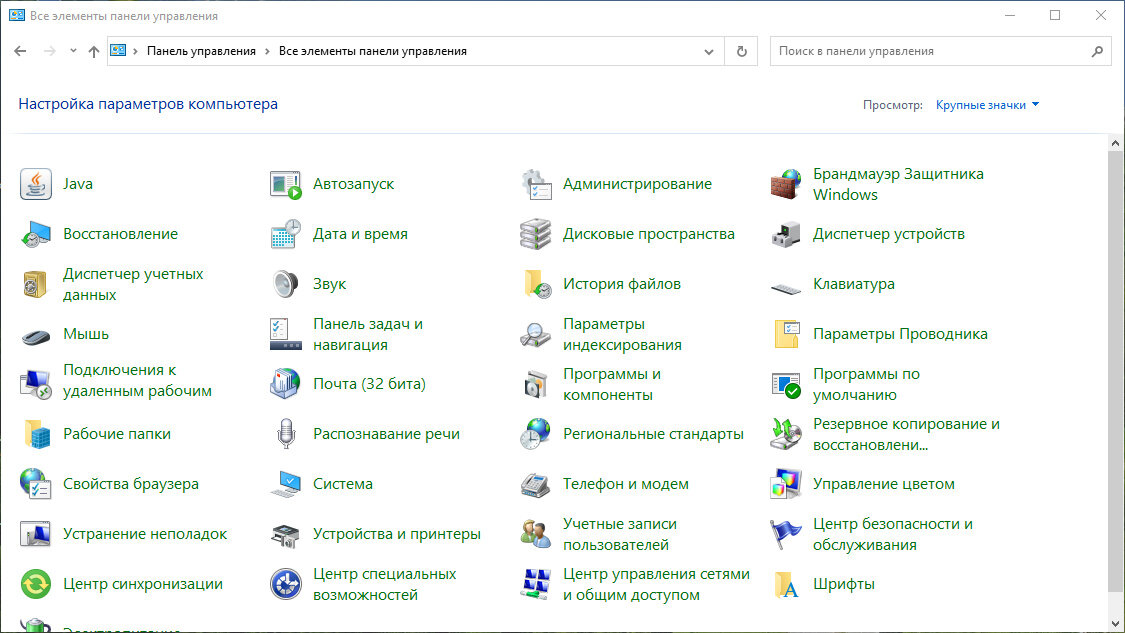Open the Крупные значки view dropdown
1125x633 pixels.
(987, 105)
